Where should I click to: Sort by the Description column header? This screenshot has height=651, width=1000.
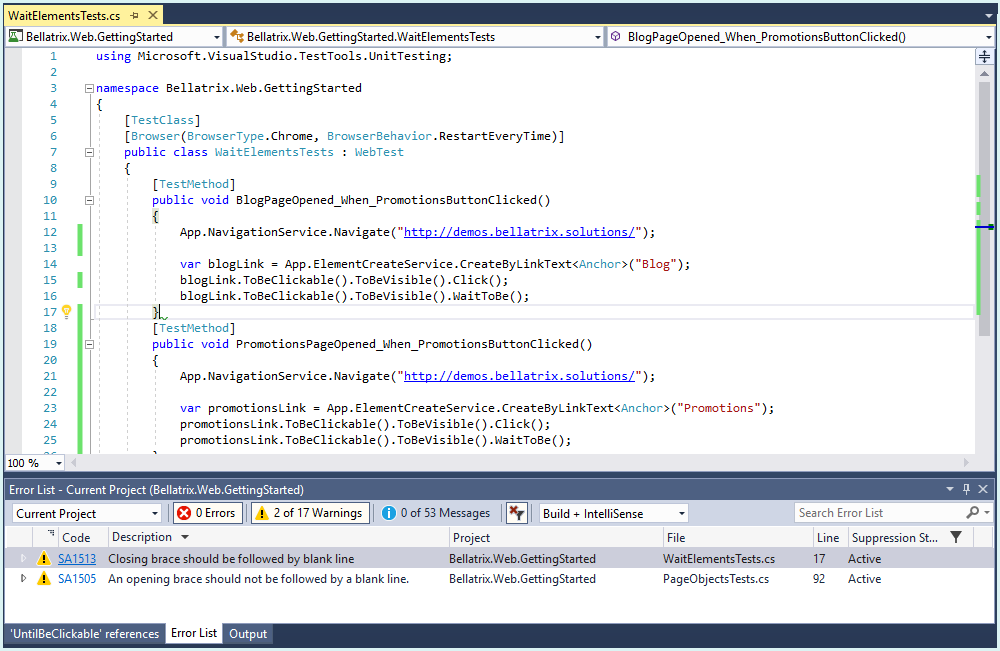(278, 538)
